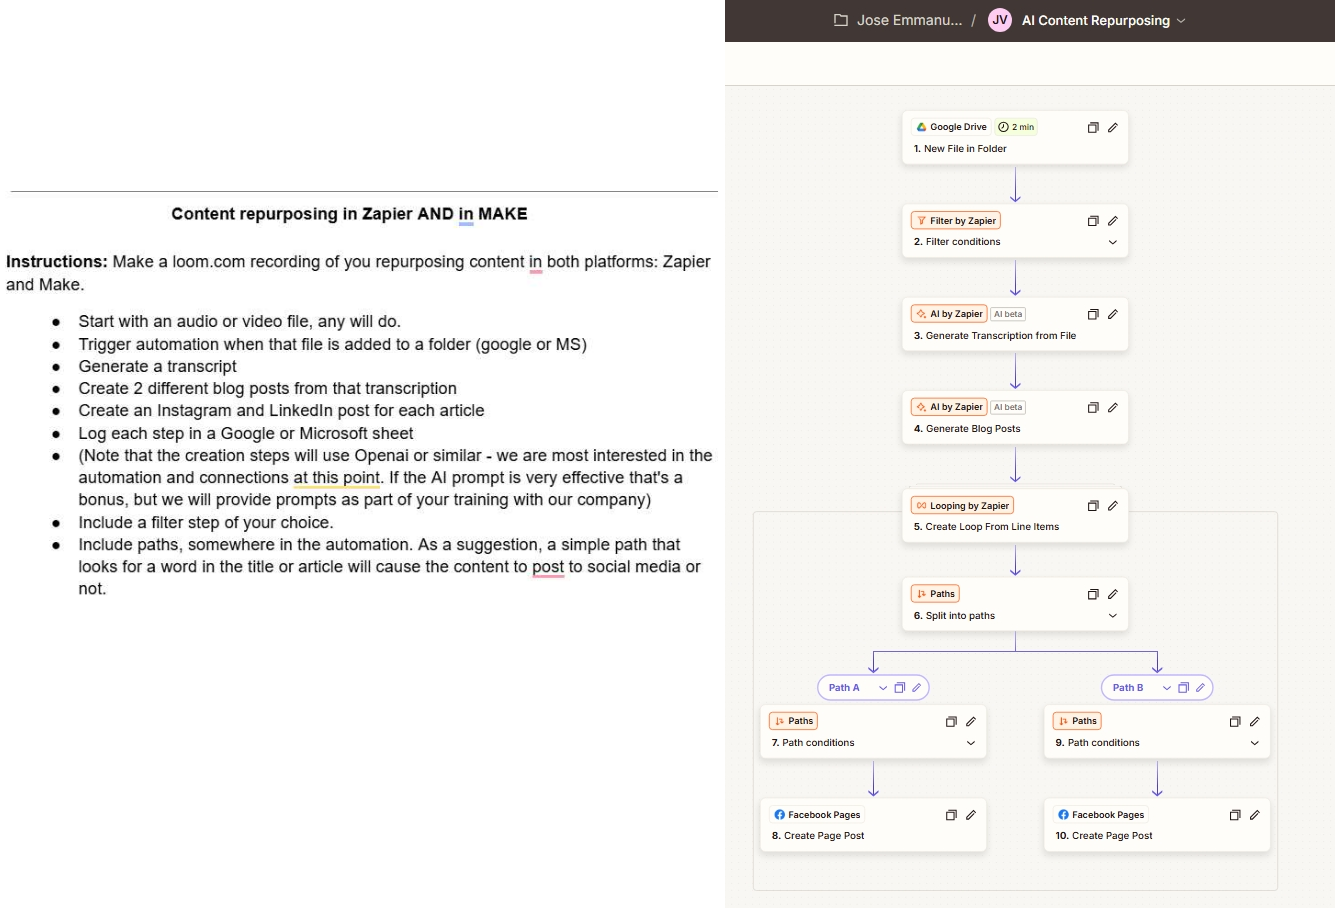Viewport: 1335px width, 908px height.
Task: Open the Path A dropdown arrow
Action: [x=883, y=688]
